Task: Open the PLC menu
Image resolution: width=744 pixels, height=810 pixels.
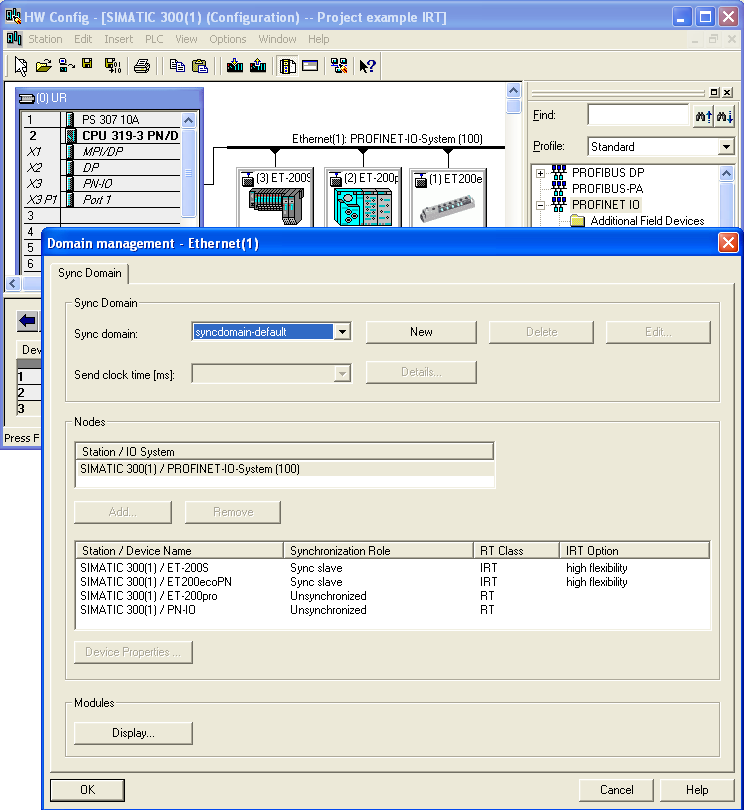Action: [154, 39]
